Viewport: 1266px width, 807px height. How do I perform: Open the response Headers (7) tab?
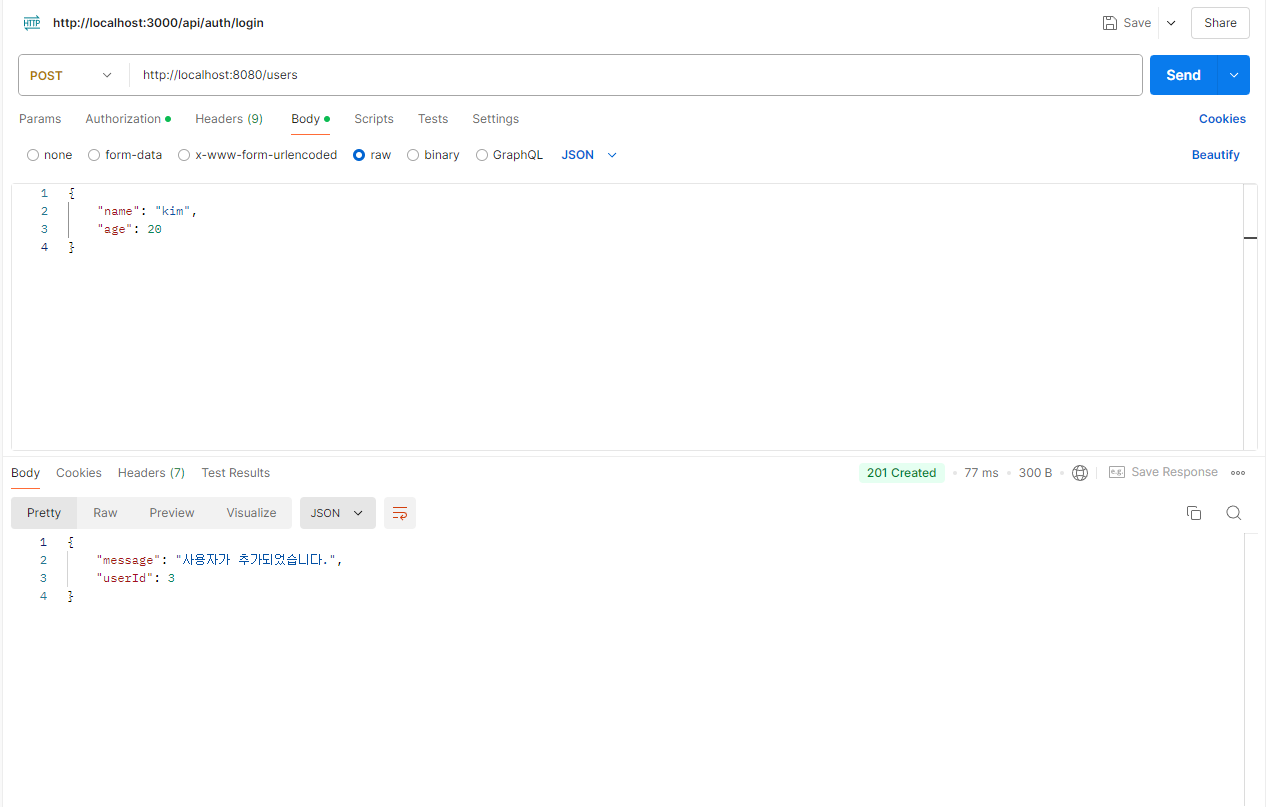pyautogui.click(x=151, y=473)
